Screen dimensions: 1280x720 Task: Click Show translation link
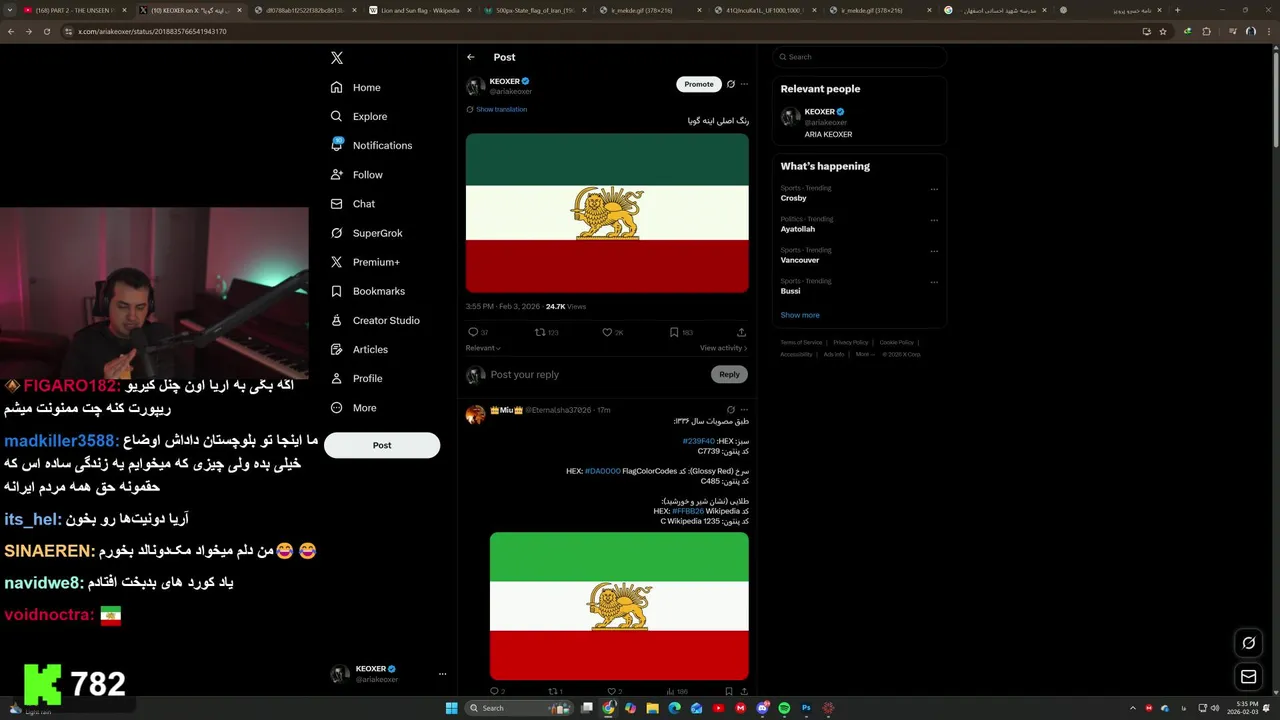tap(501, 109)
